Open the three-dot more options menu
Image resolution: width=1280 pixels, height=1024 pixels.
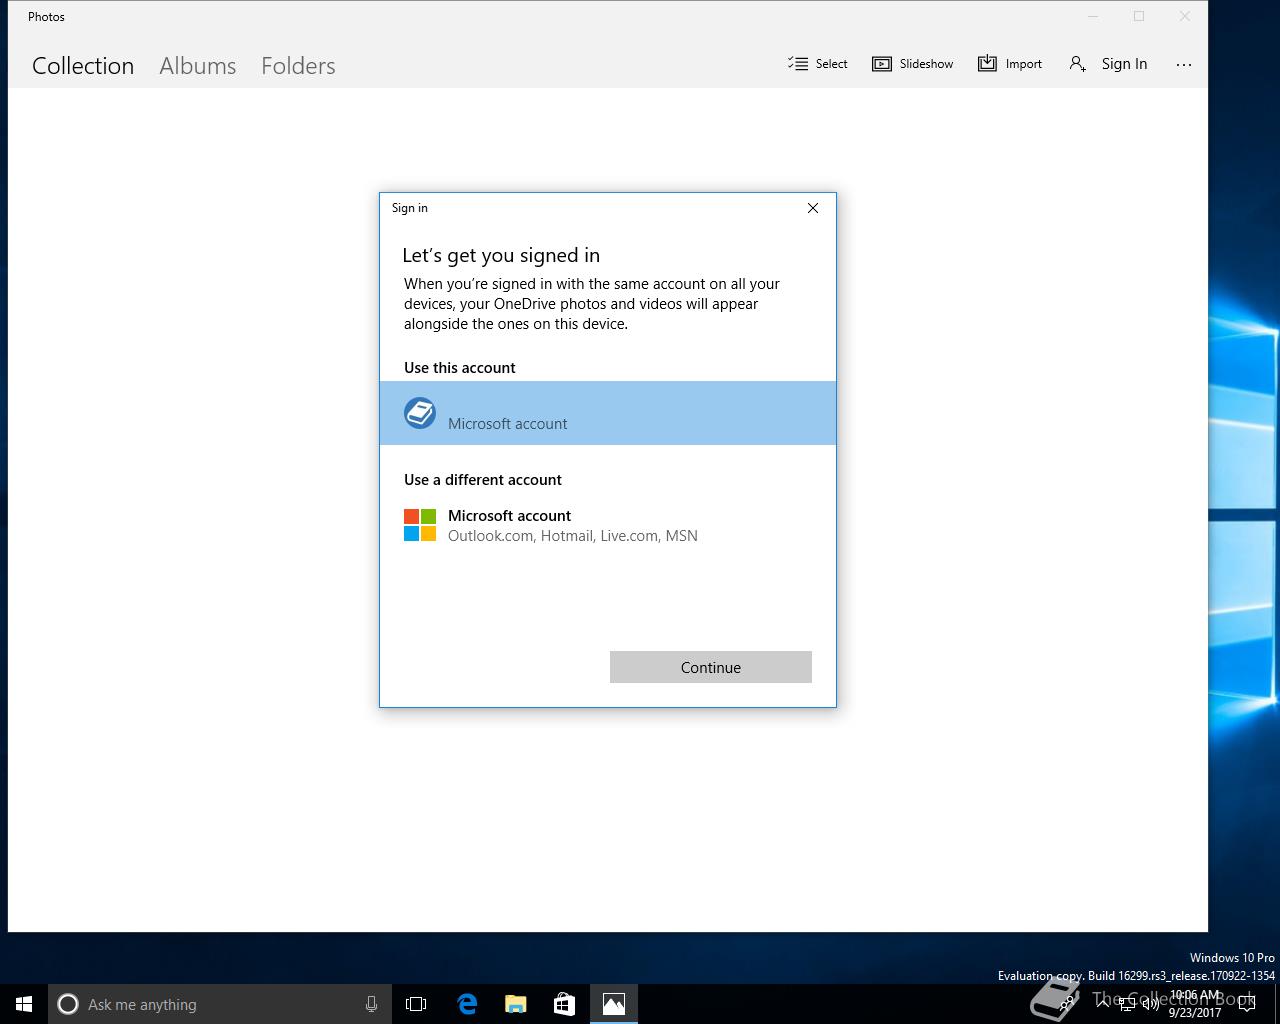click(x=1184, y=64)
